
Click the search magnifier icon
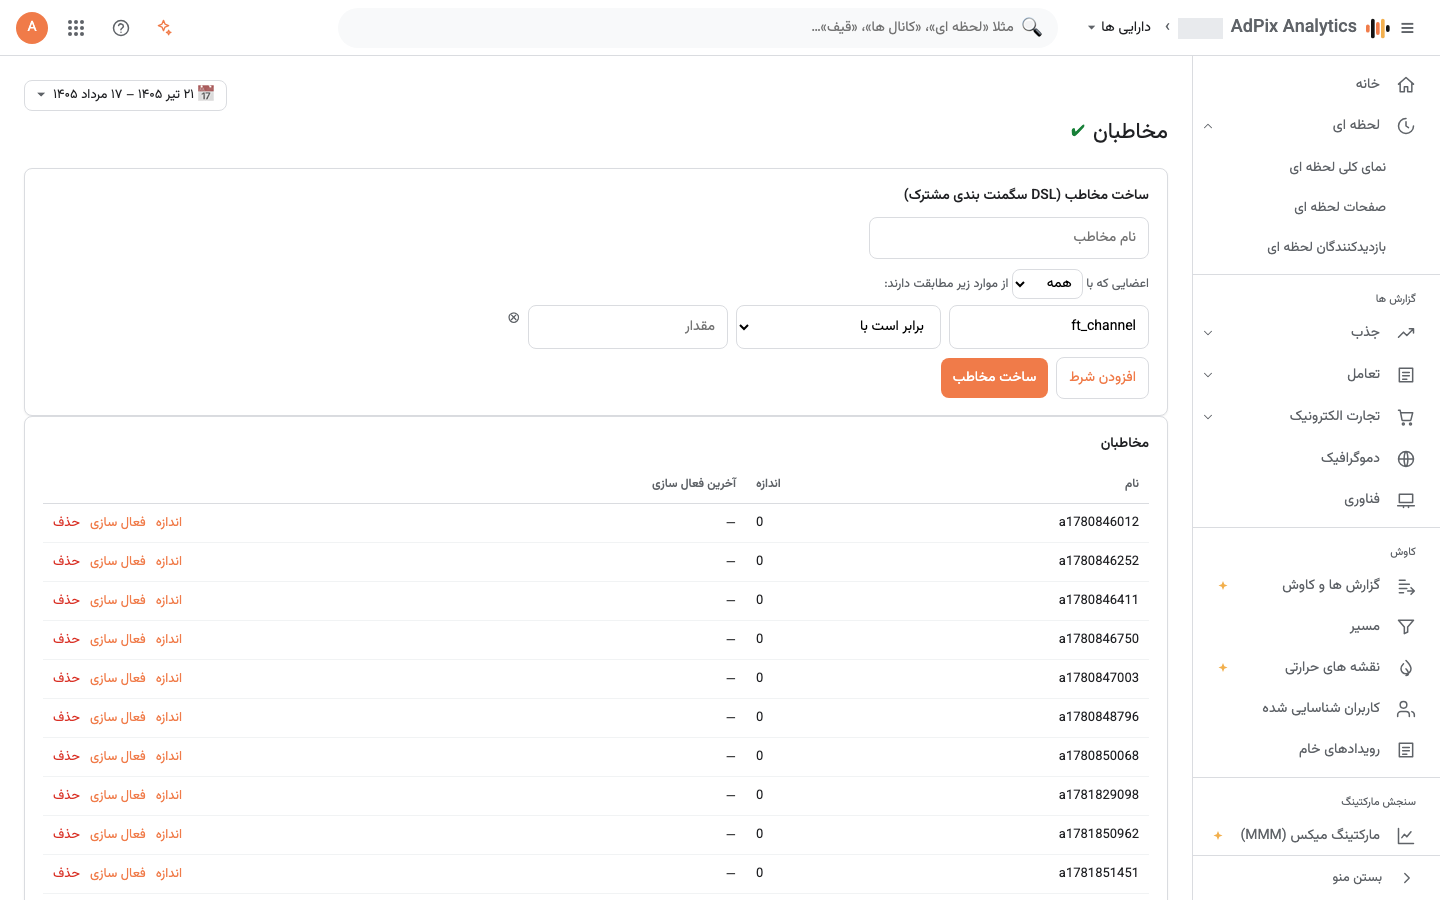1032,28
